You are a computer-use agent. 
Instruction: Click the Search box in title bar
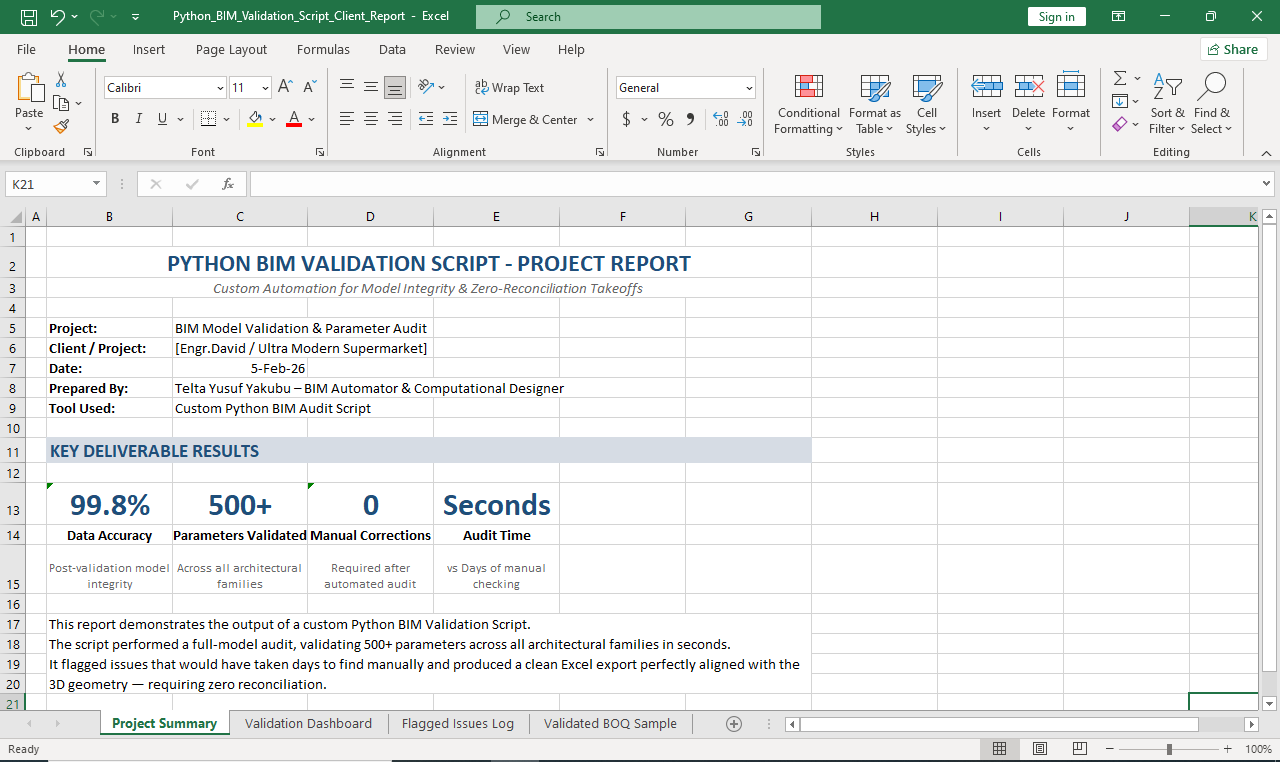point(648,17)
